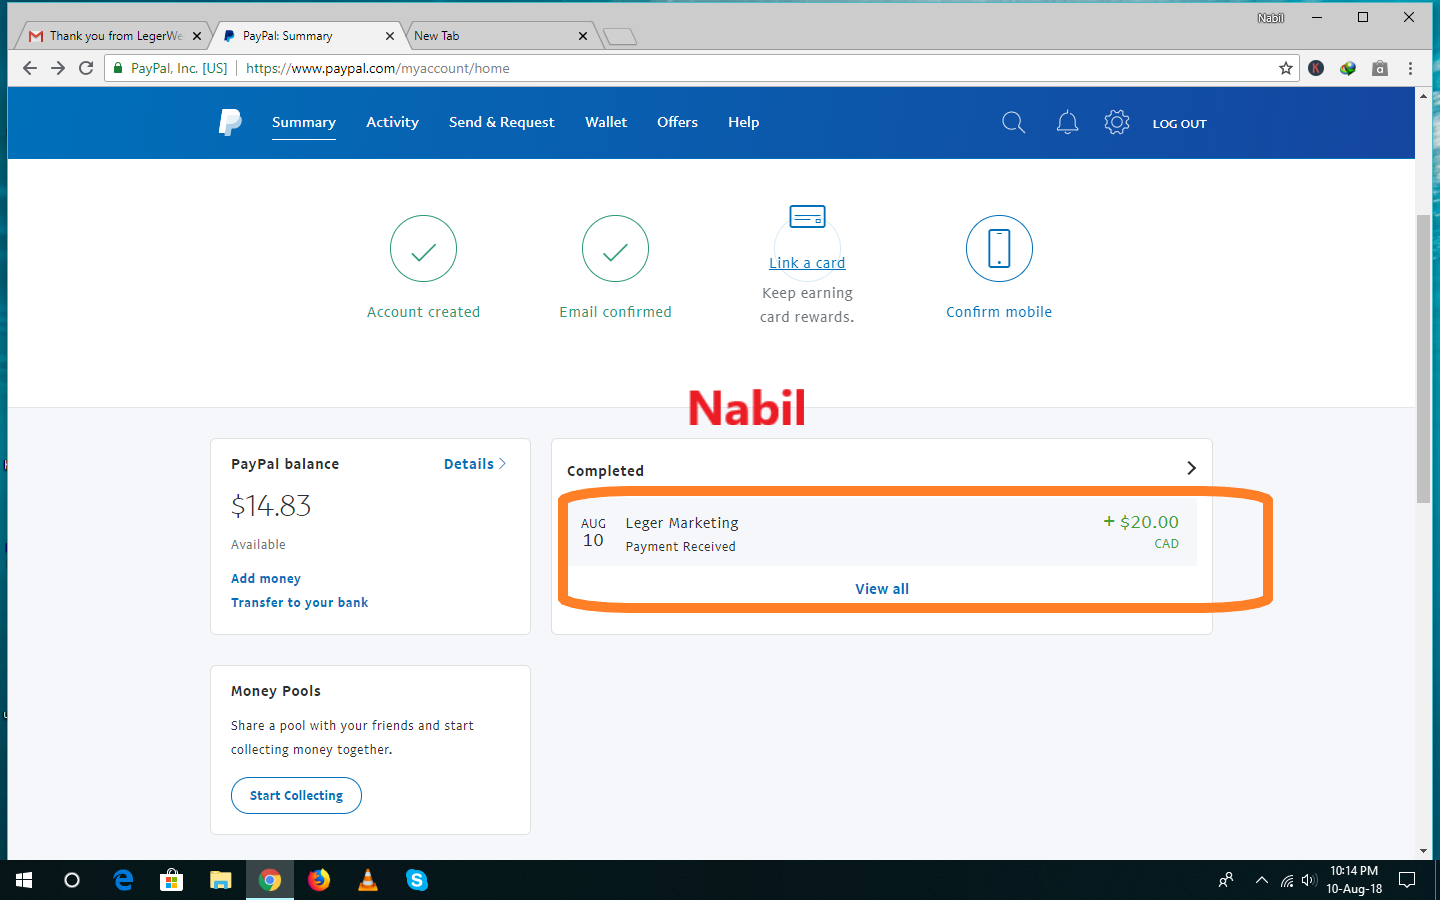This screenshot has width=1440, height=900.
Task: Click the credit card icon above Link a card
Action: pyautogui.click(x=807, y=216)
